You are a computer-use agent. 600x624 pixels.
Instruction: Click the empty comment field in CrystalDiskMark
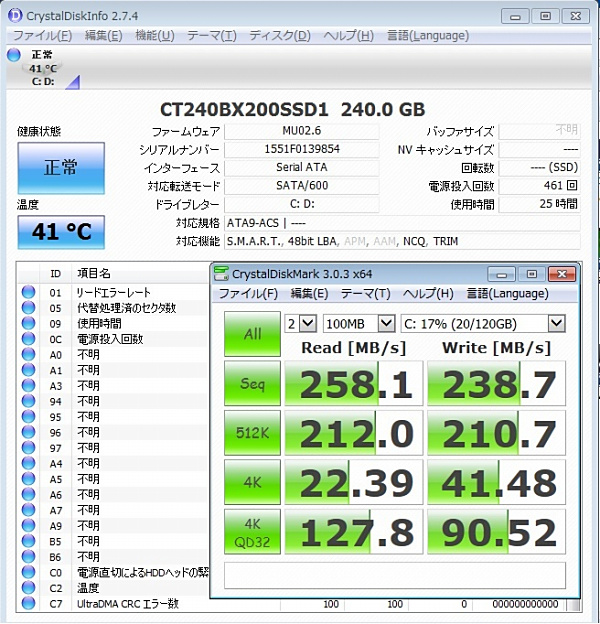[395, 575]
